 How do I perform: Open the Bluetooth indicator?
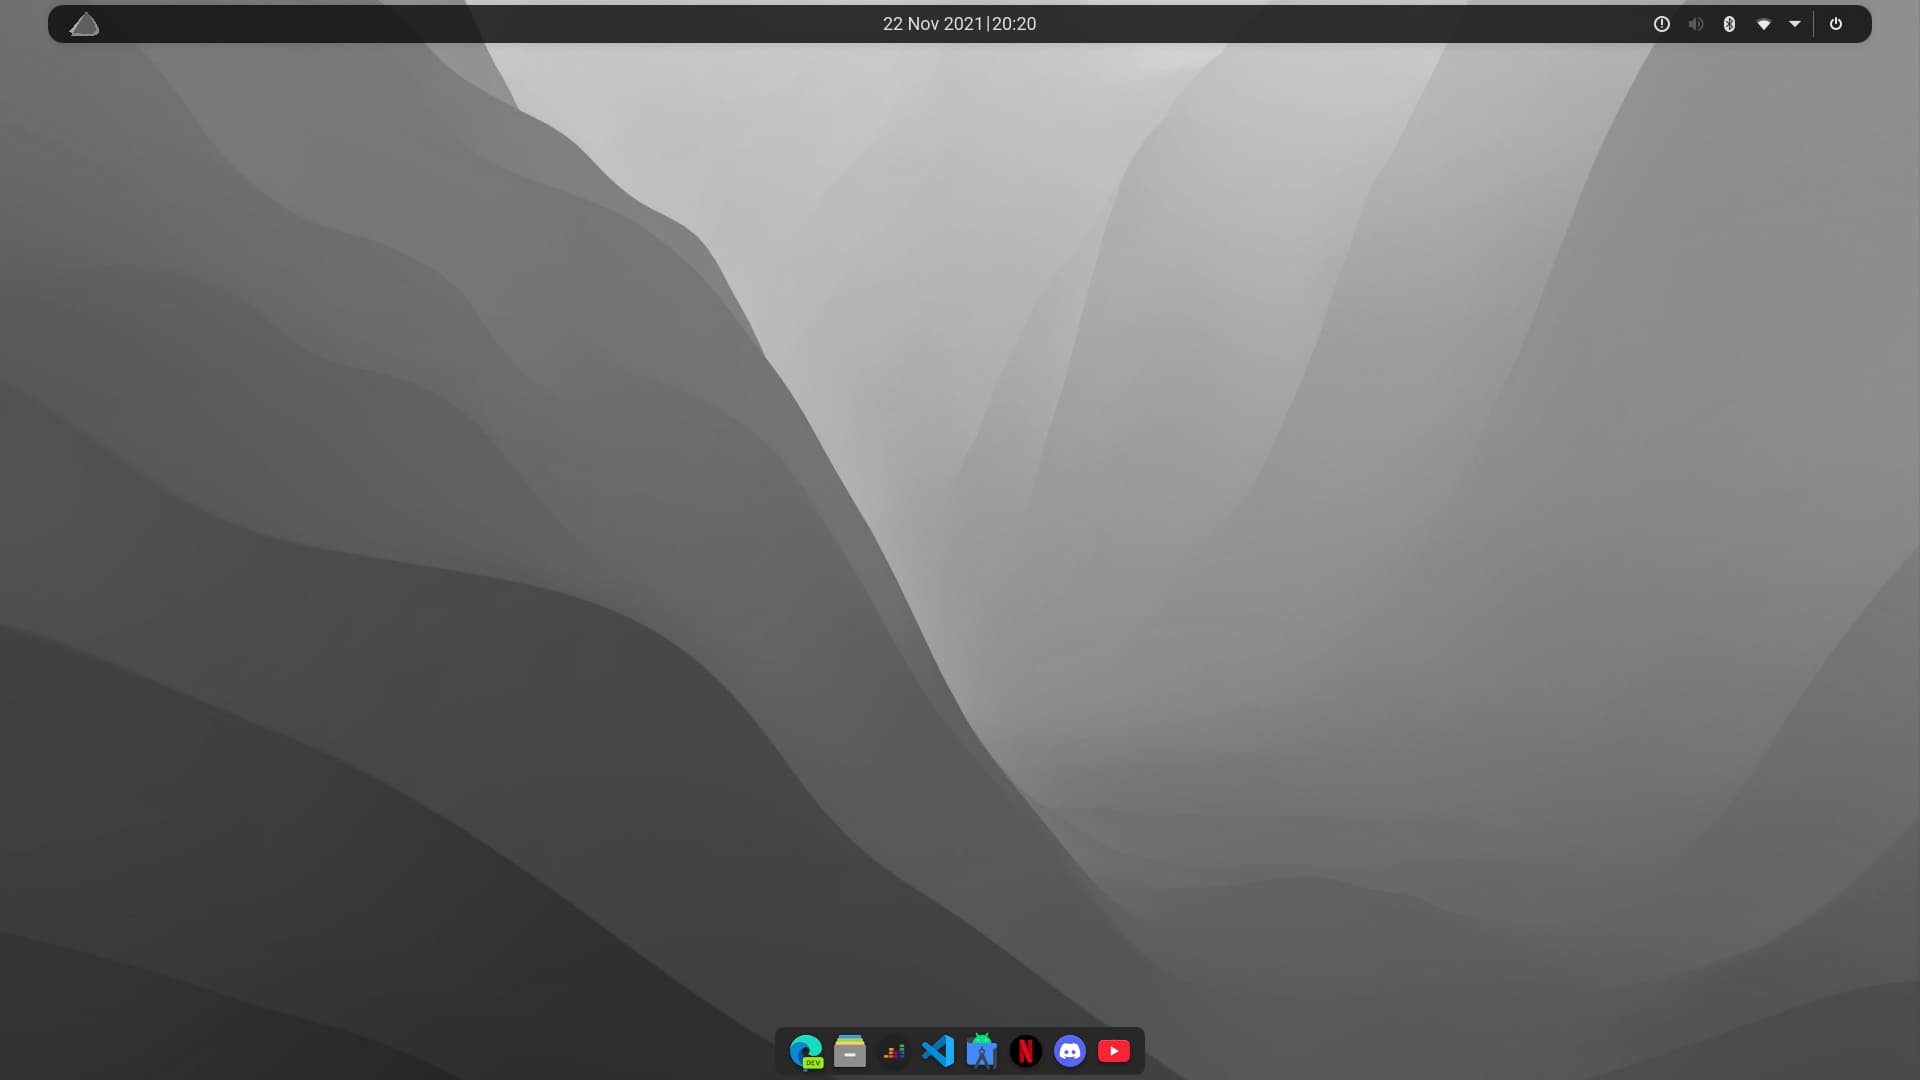1729,24
